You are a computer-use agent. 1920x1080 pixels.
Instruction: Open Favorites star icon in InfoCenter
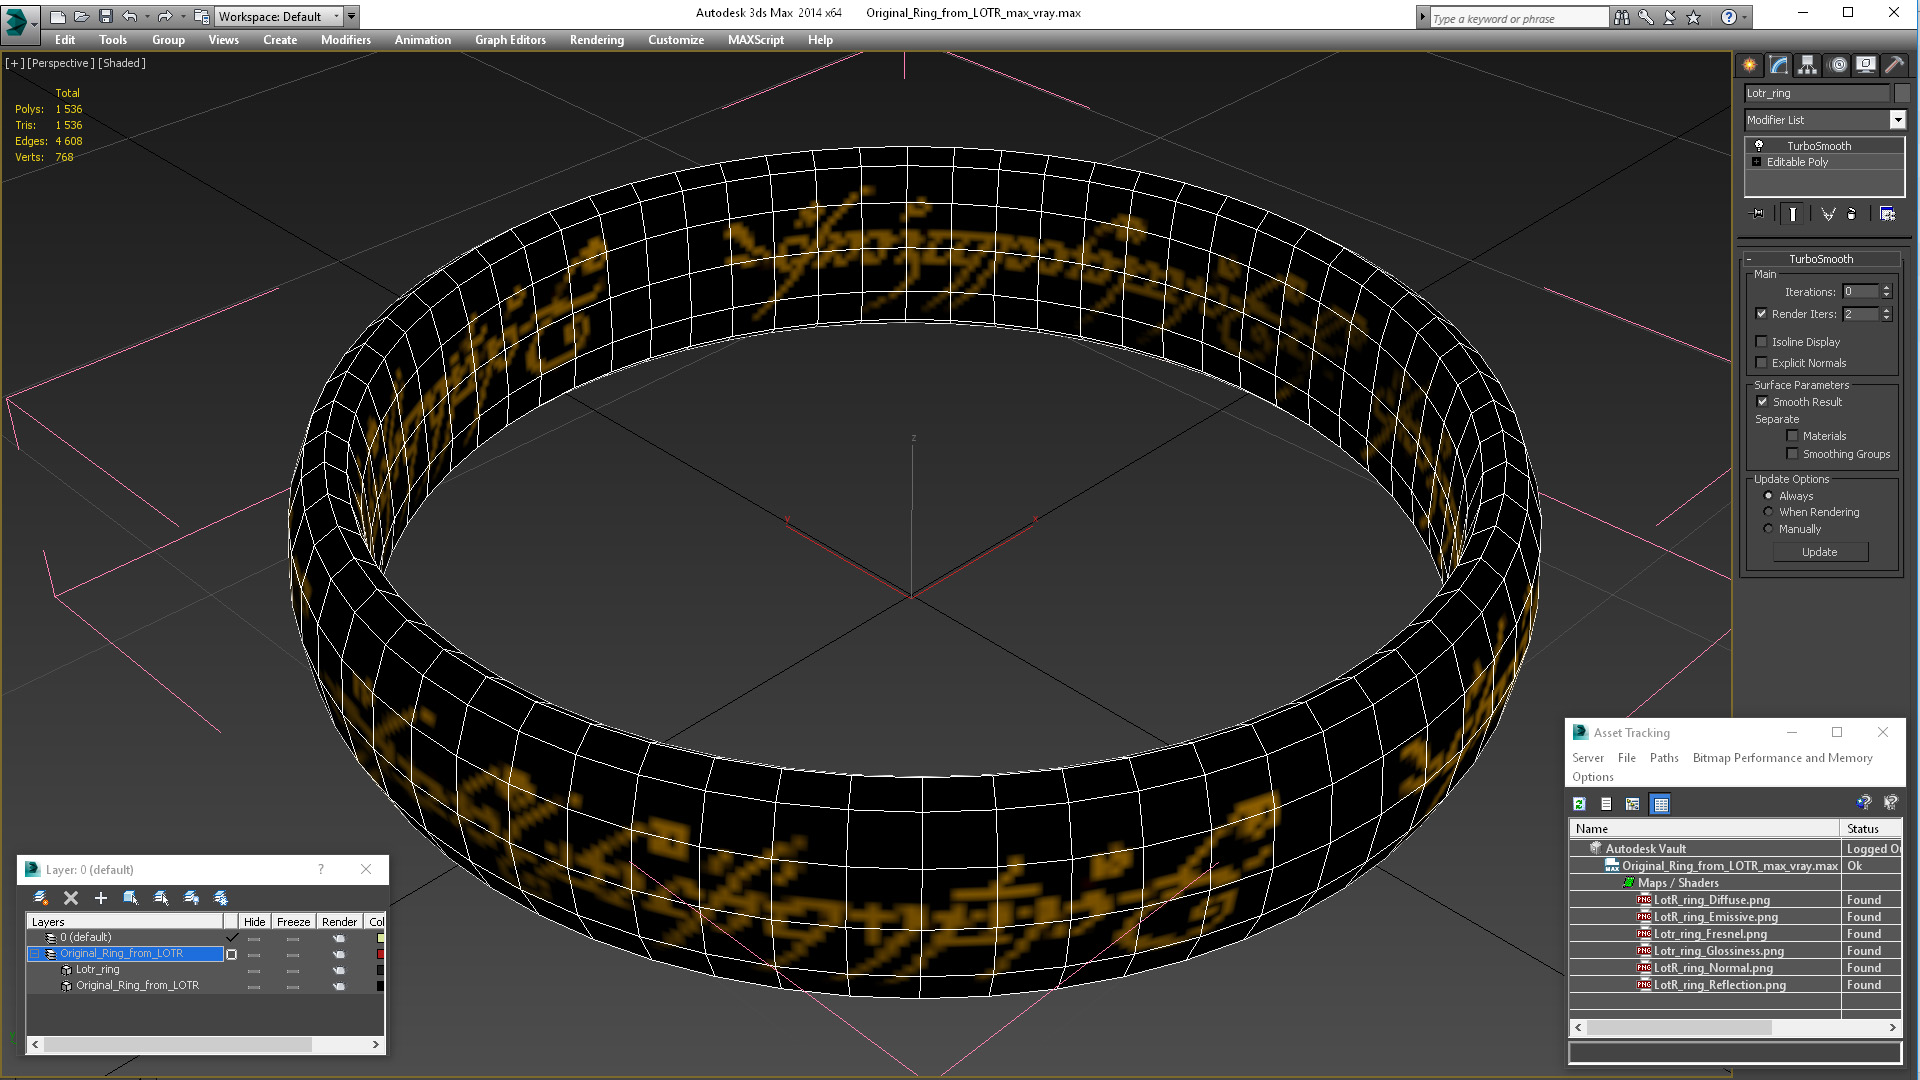pyautogui.click(x=1694, y=17)
